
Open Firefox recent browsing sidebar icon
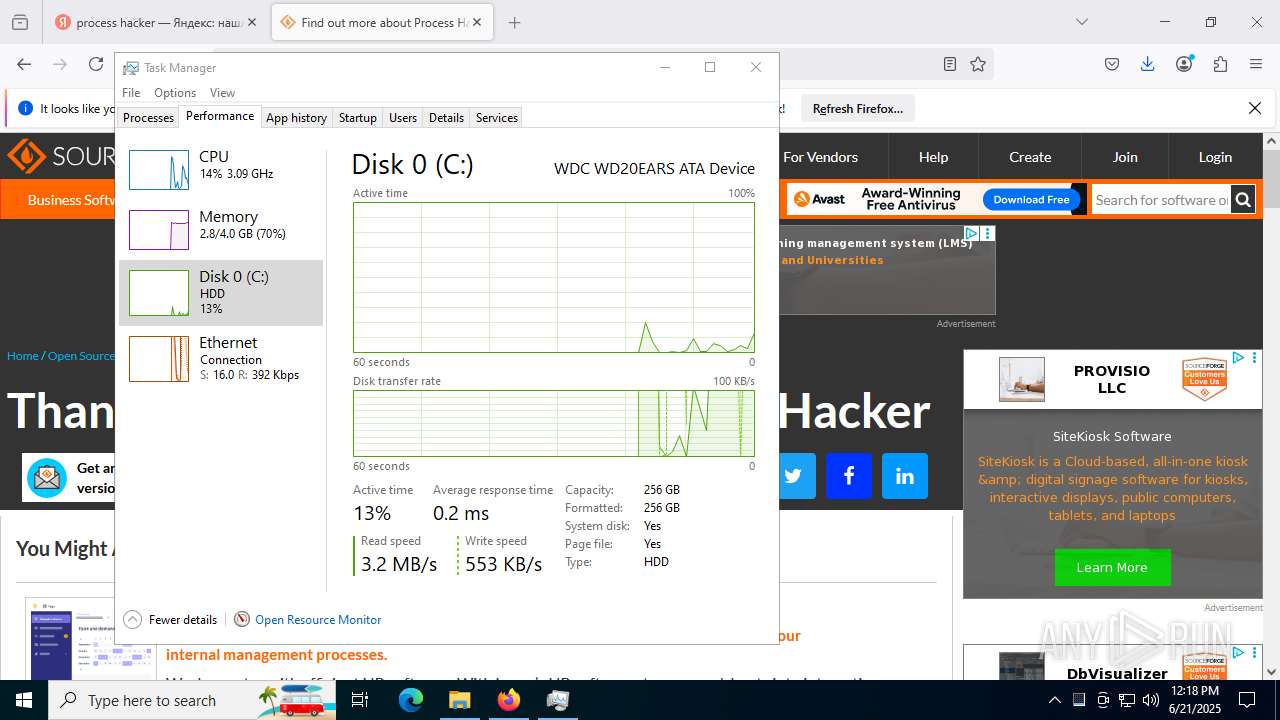(x=20, y=22)
